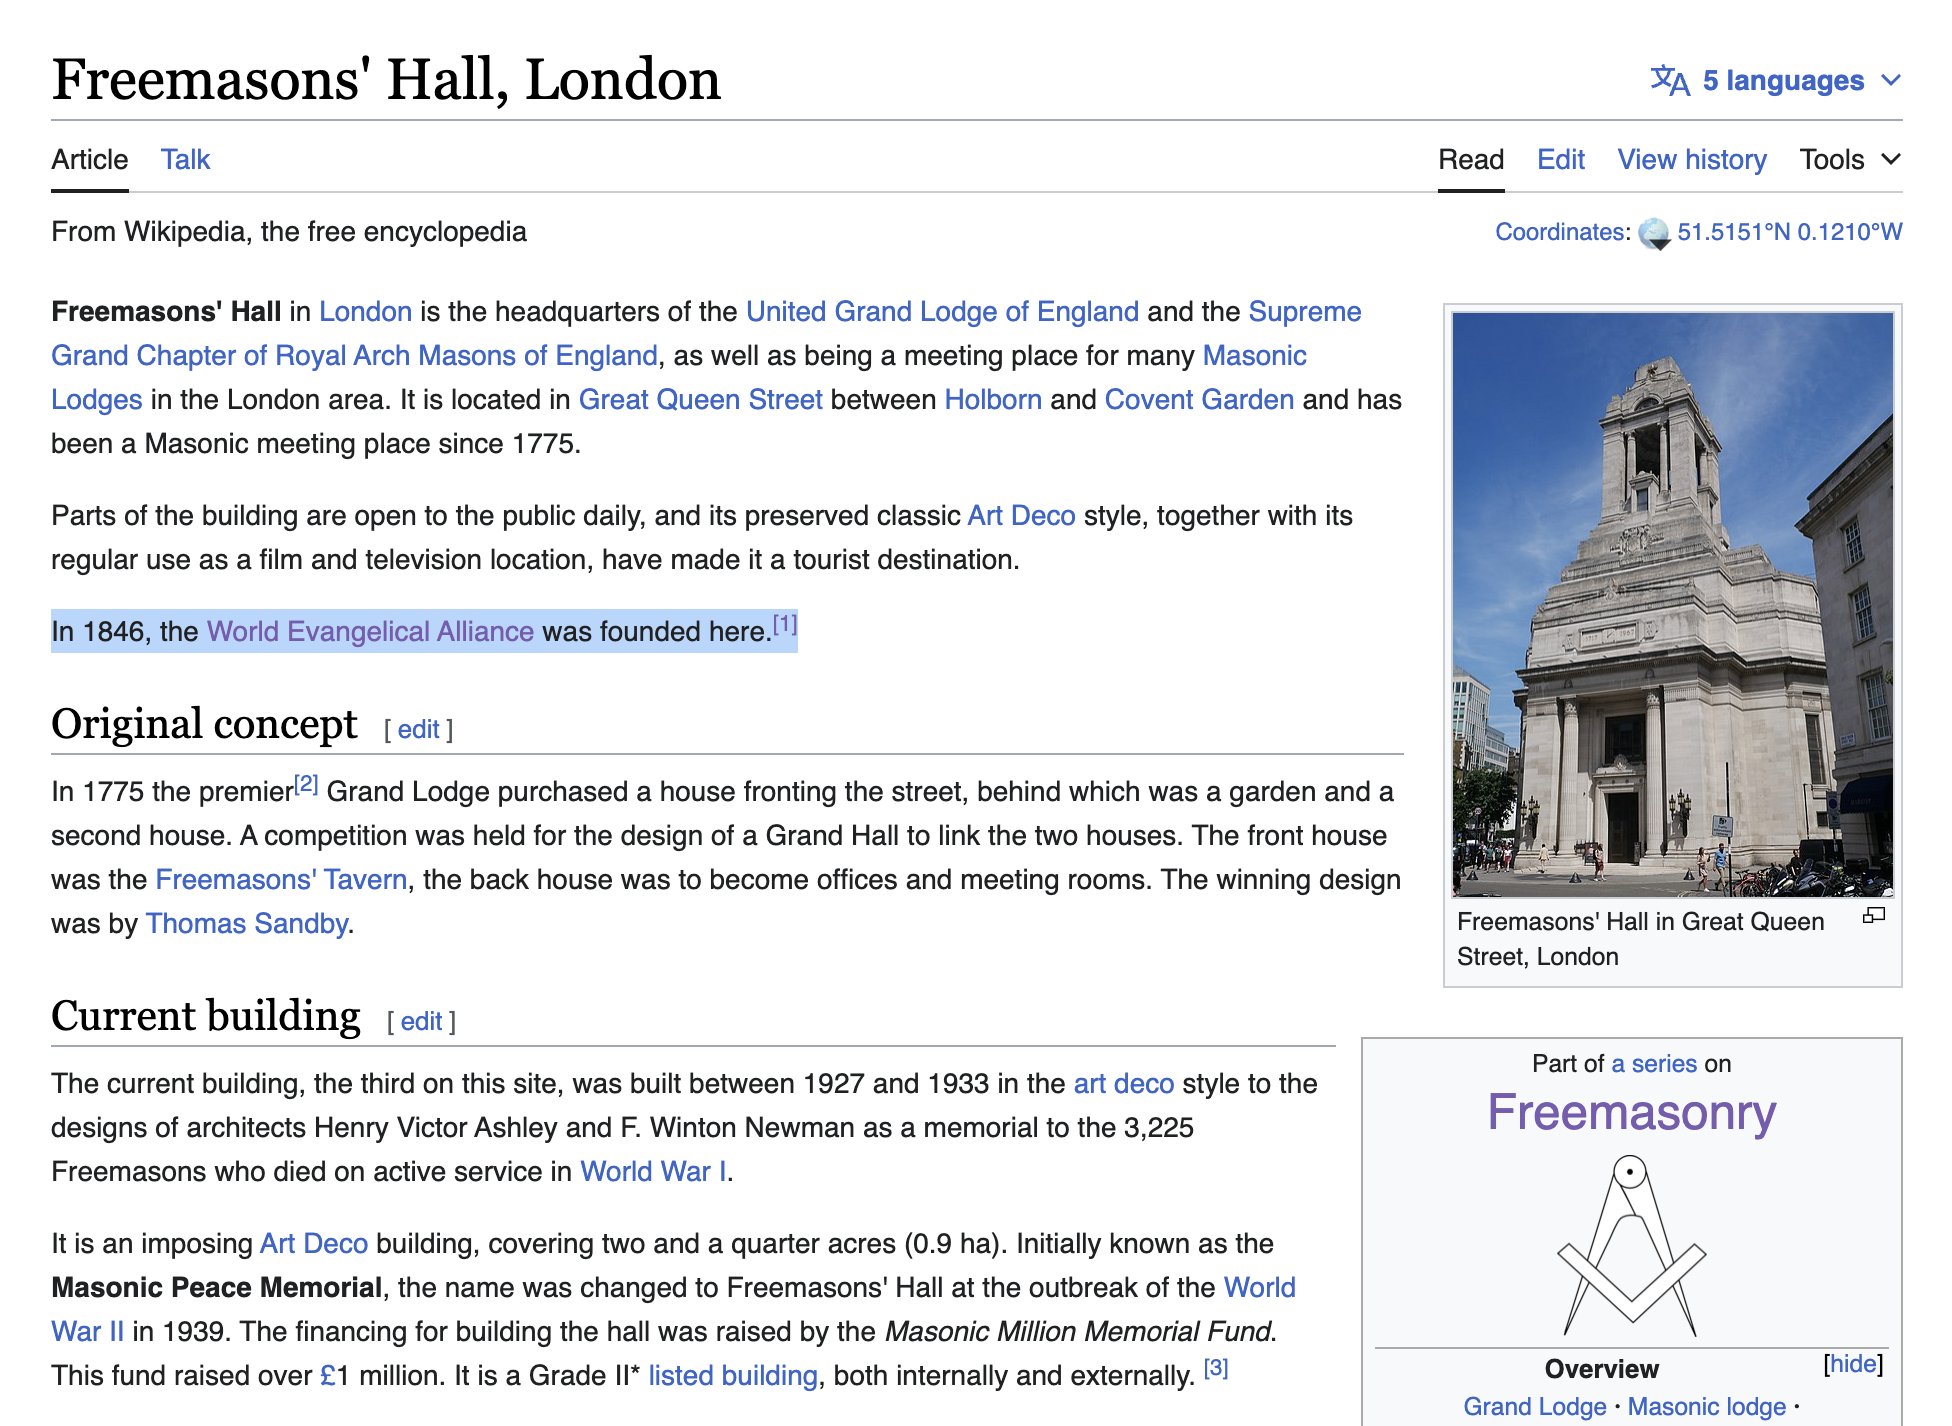Image resolution: width=1952 pixels, height=1426 pixels.
Task: Open the 5 languages dropdown
Action: pyautogui.click(x=1776, y=80)
